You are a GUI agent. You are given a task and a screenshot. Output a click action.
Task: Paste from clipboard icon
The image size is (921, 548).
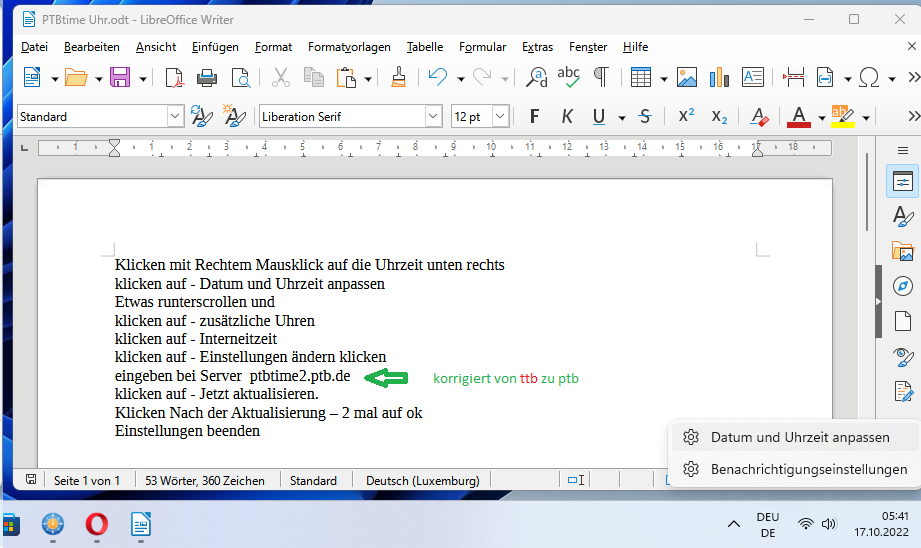point(347,78)
